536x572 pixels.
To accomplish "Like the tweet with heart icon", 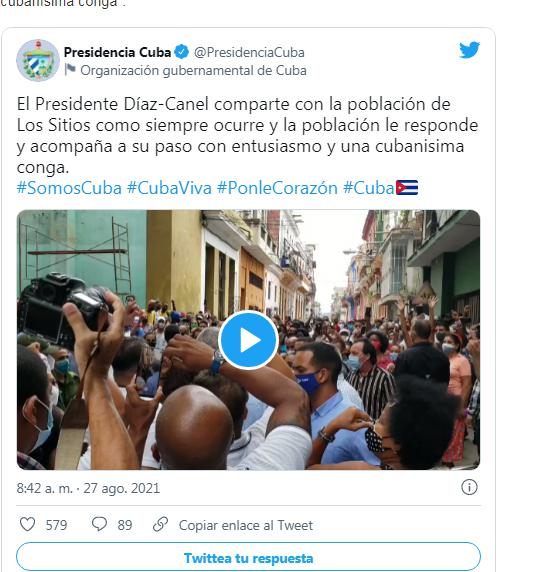I will coord(27,525).
